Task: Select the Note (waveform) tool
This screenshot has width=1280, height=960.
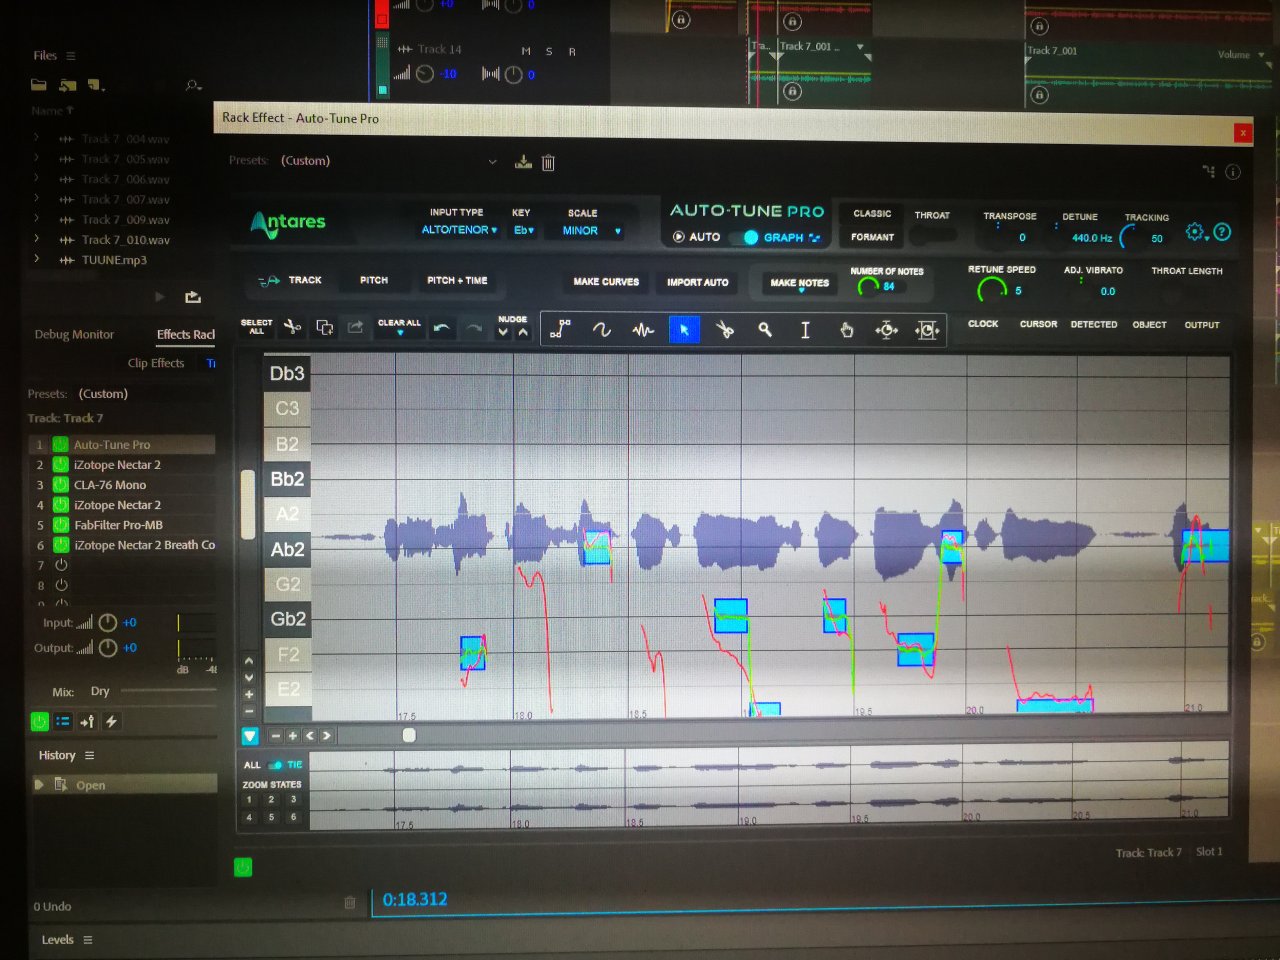Action: coord(643,329)
